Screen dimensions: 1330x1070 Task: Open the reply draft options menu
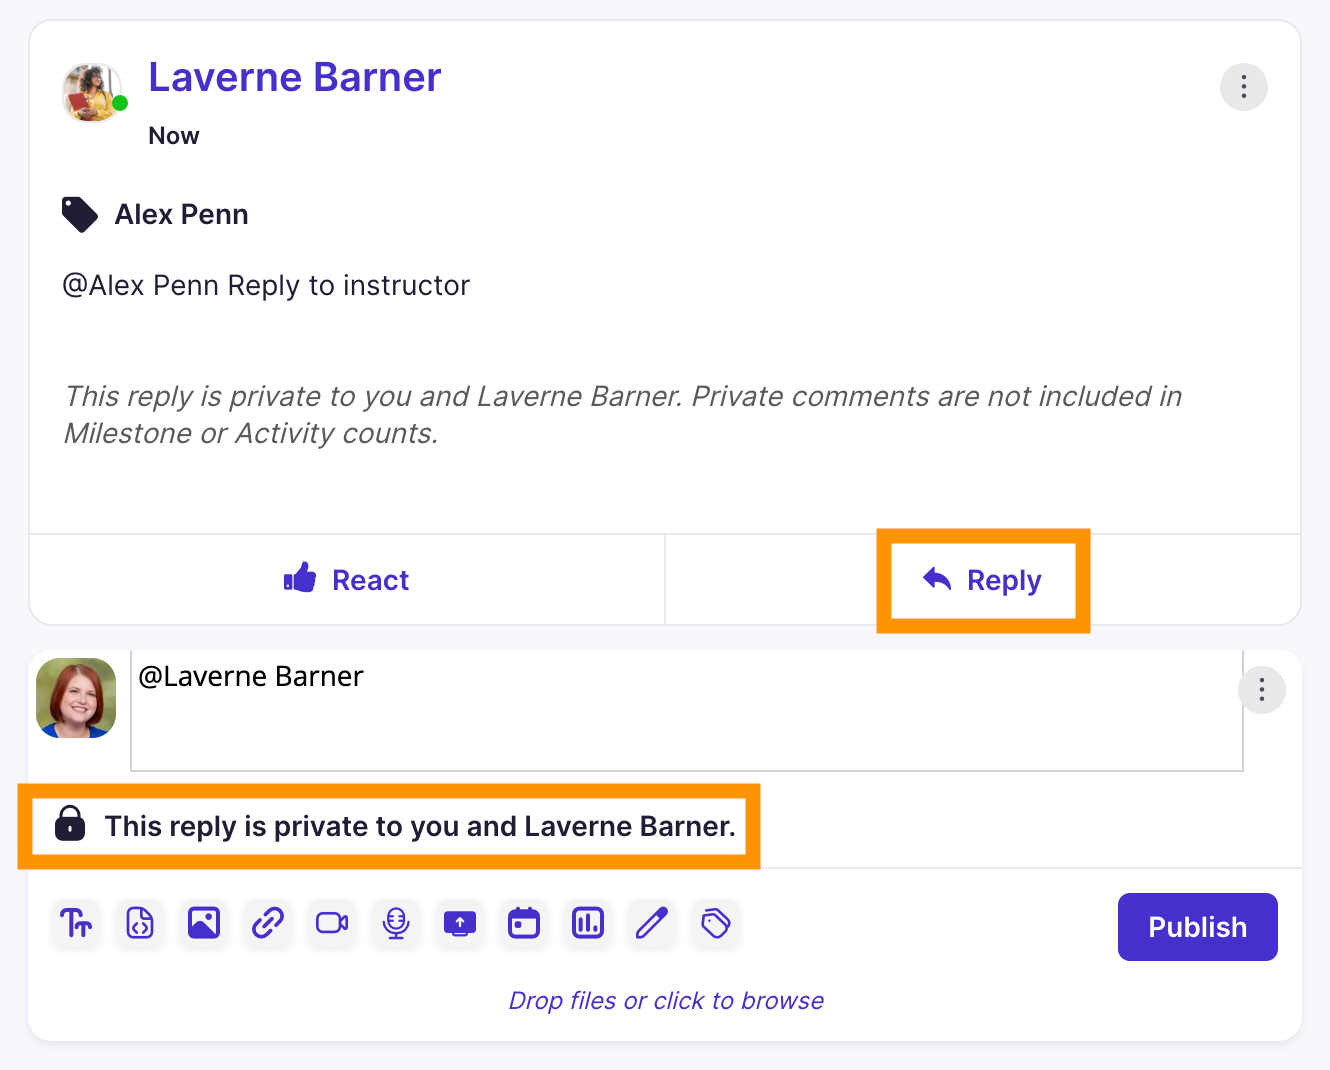point(1261,690)
